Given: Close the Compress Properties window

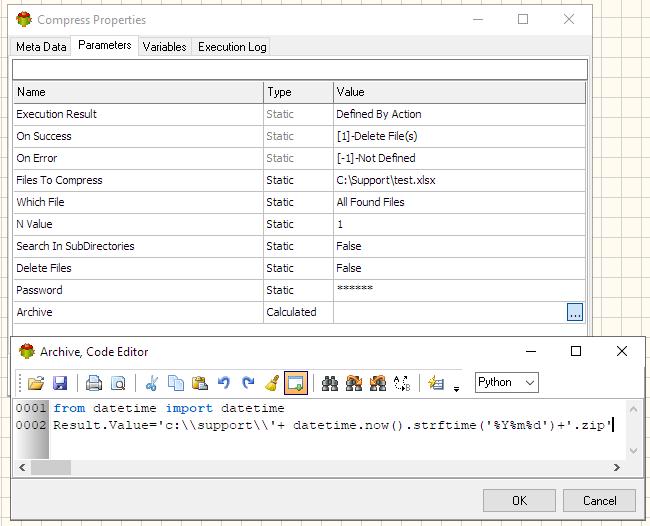Looking at the screenshot, I should coord(569,19).
